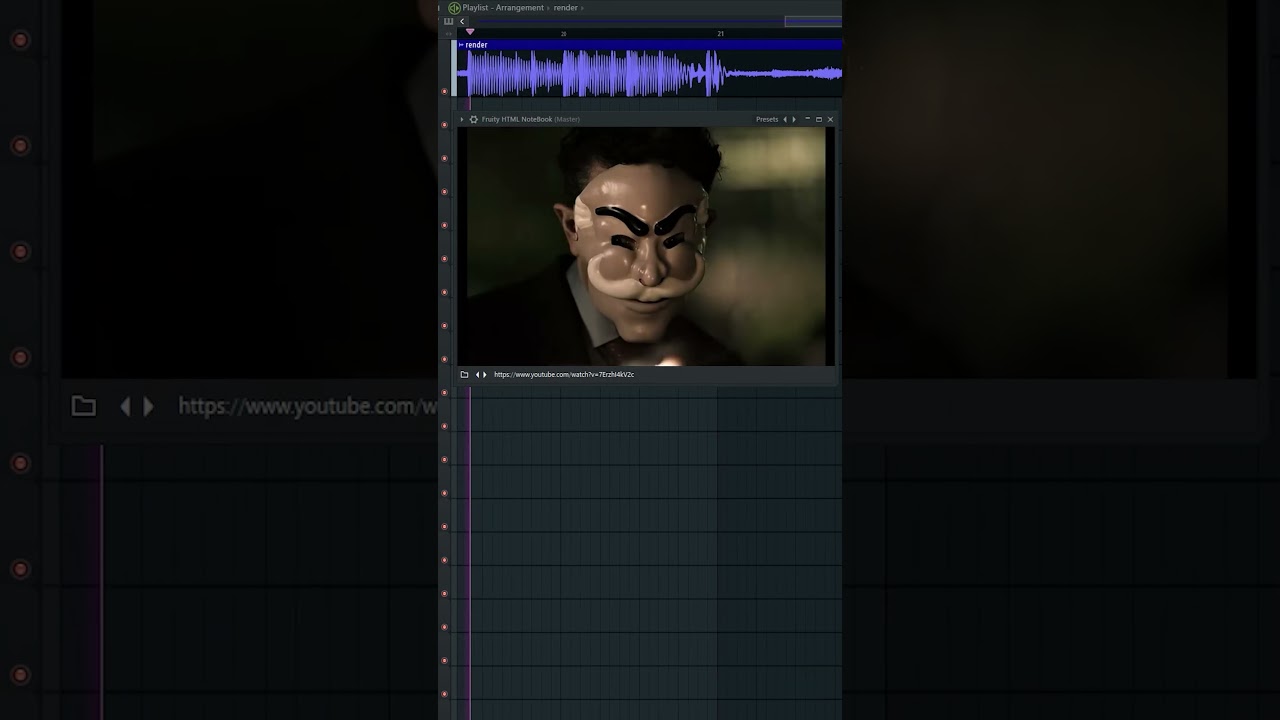Toggle the piano keys icon below Playlist title
Image resolution: width=1280 pixels, height=720 pixels.
(x=449, y=21)
